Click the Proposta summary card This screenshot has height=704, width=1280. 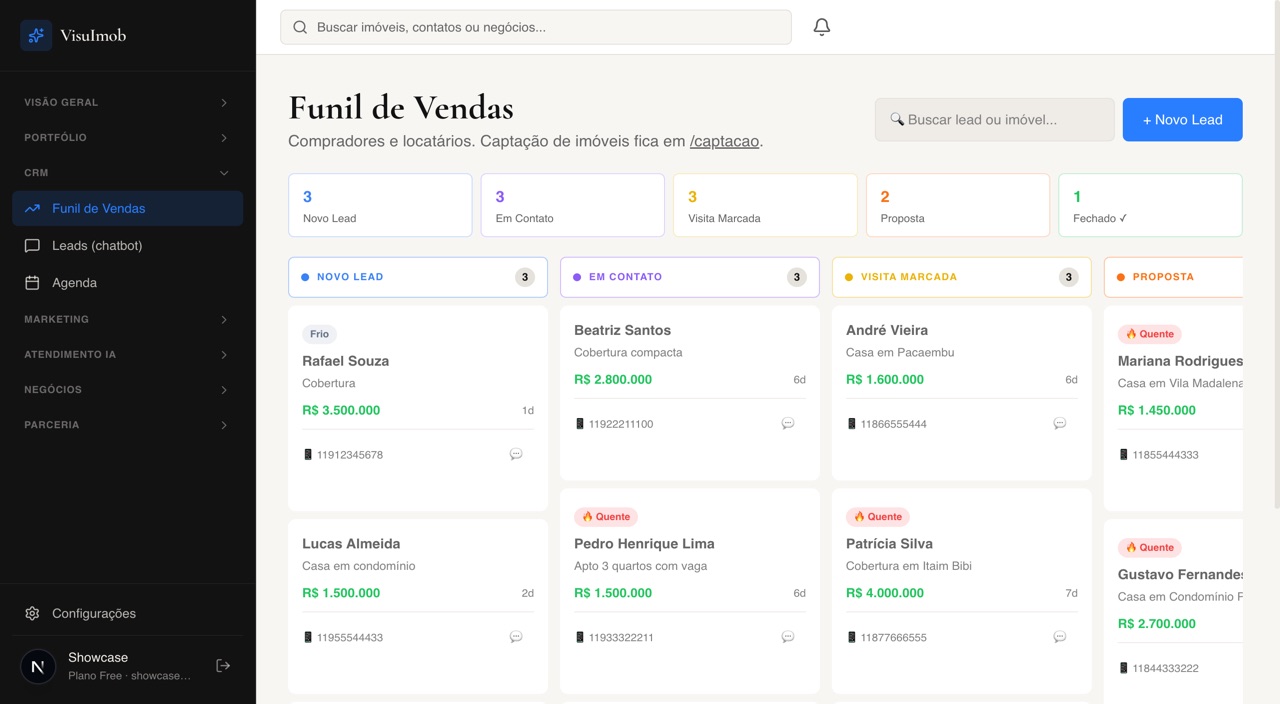pos(958,205)
